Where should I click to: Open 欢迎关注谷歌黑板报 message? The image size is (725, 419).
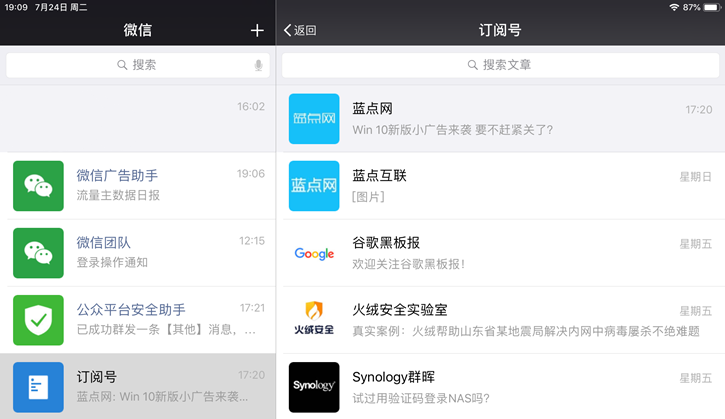(x=408, y=264)
